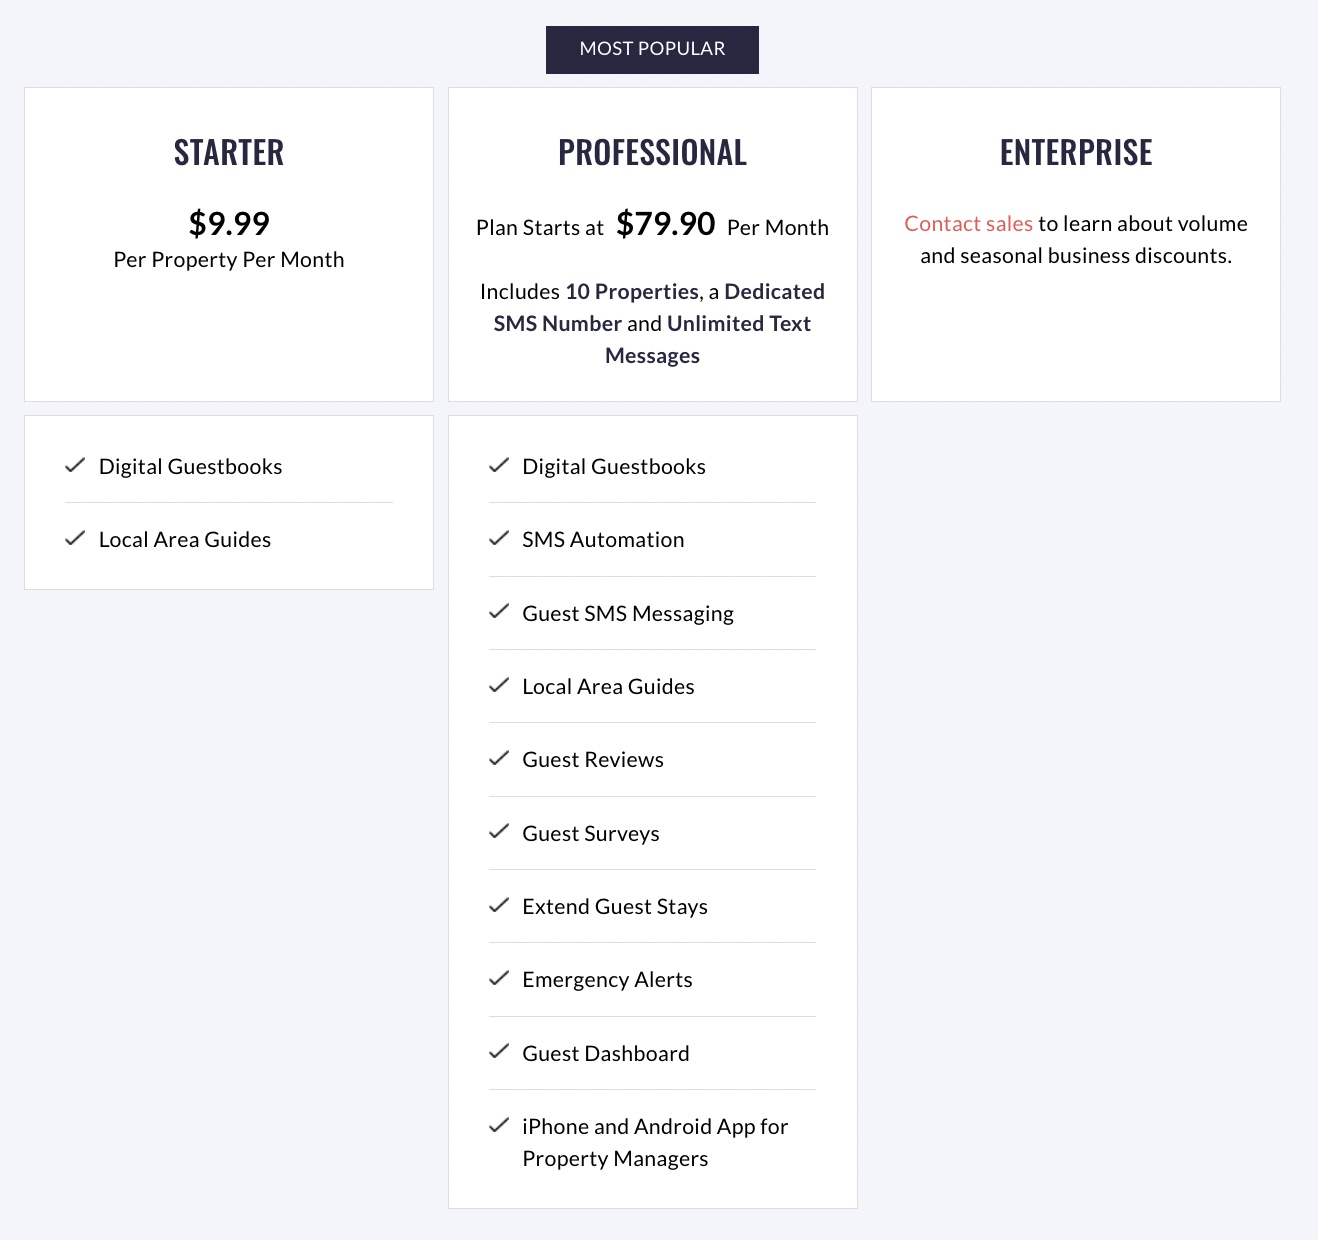Click the $79.90 Professional price
The image size is (1318, 1240).
pyautogui.click(x=666, y=223)
